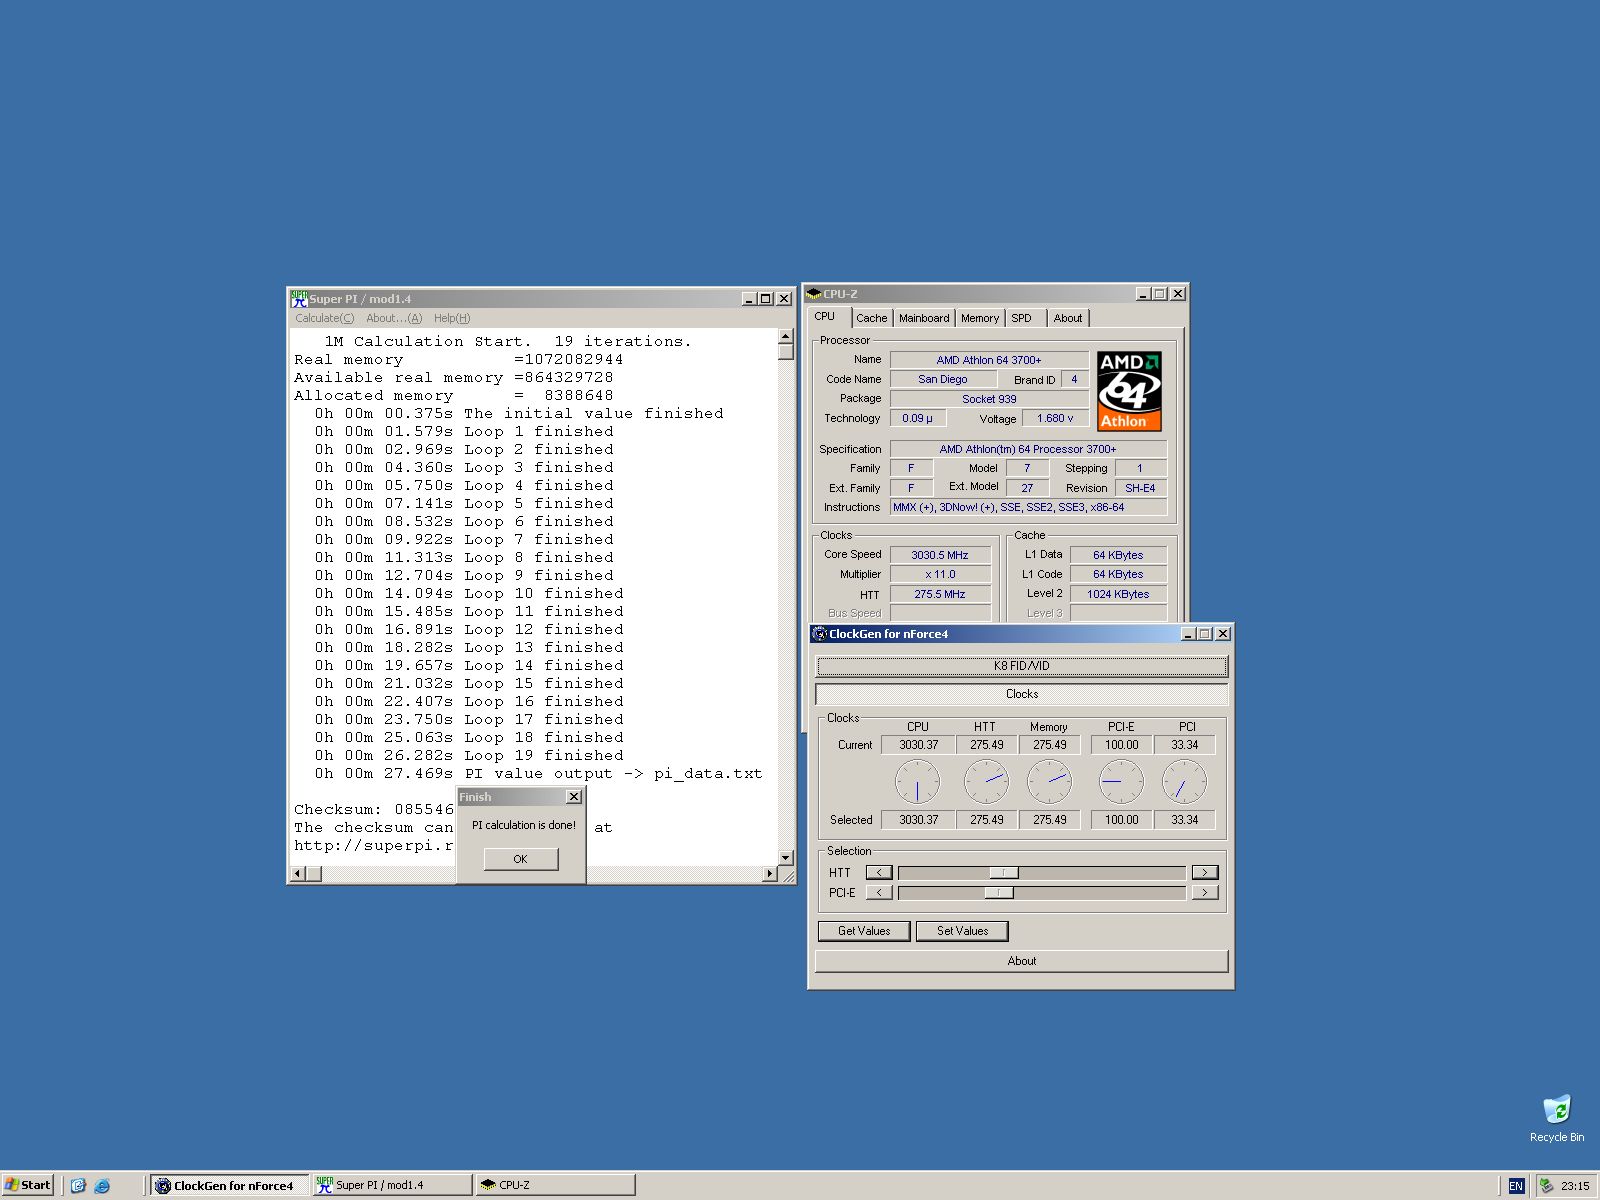Viewport: 1600px width, 1200px height.
Task: Minimize the Super PI window
Action: click(749, 299)
